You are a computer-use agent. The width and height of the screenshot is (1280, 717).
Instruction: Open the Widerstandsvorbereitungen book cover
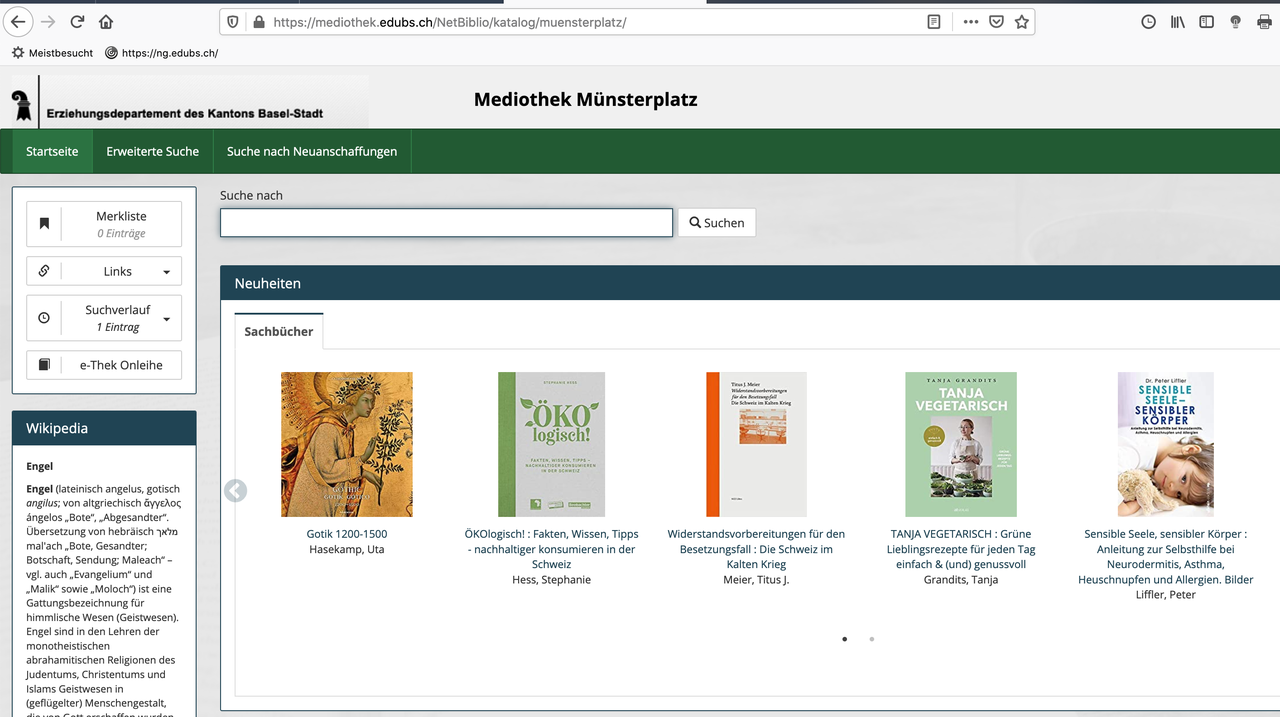756,444
